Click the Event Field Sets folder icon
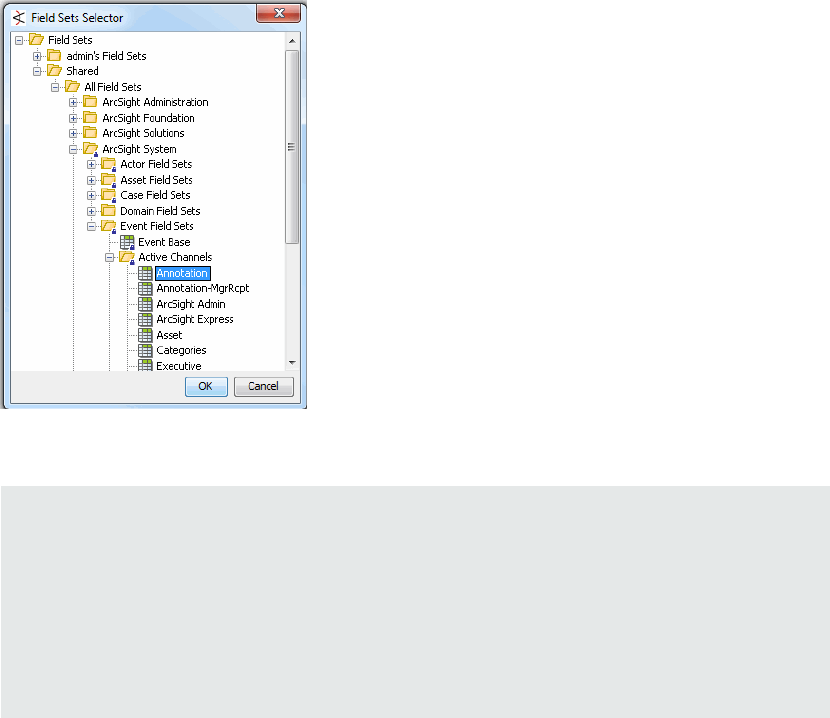The height and width of the screenshot is (718, 830). pyautogui.click(x=109, y=227)
